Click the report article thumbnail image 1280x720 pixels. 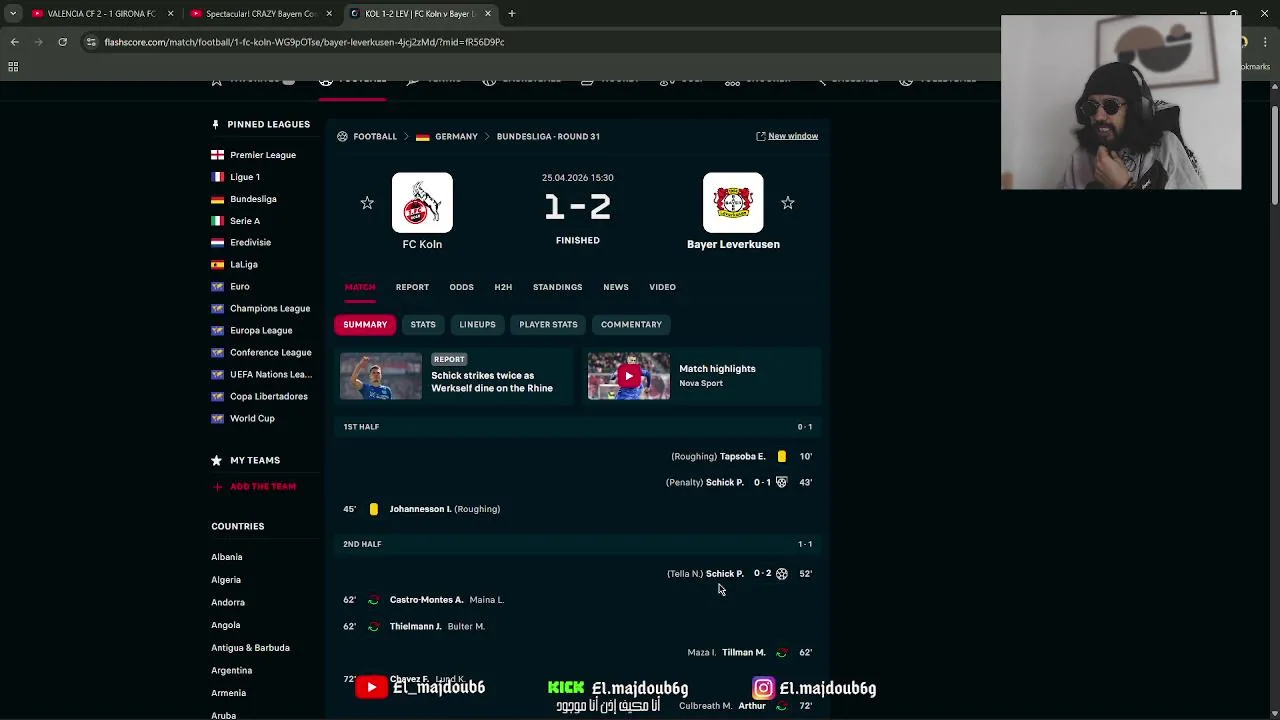[381, 376]
